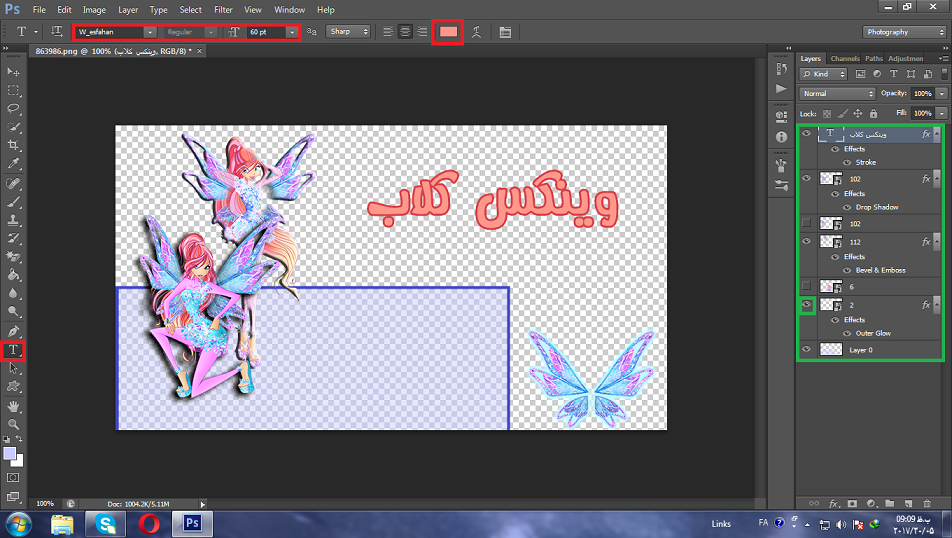Click the Create warped text icon
Viewport: 952px width, 538px height.
coord(477,32)
